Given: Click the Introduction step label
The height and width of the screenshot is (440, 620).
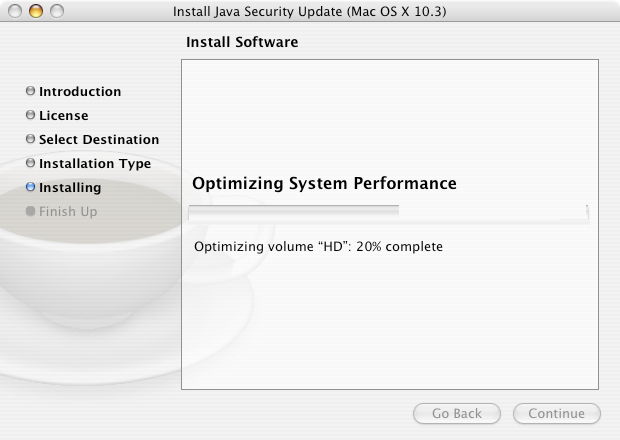Looking at the screenshot, I should coord(80,92).
